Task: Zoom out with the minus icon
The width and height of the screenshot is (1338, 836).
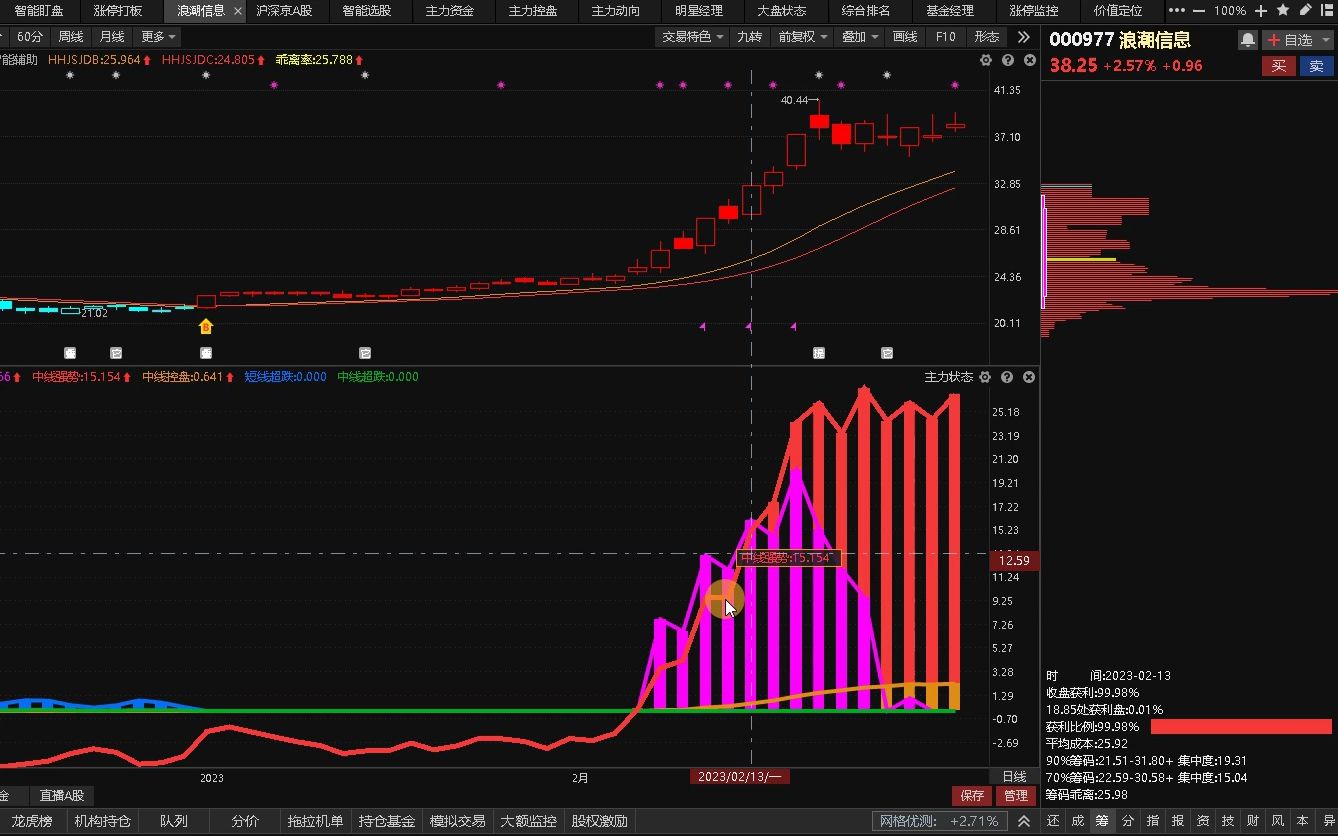Action: (x=1200, y=11)
